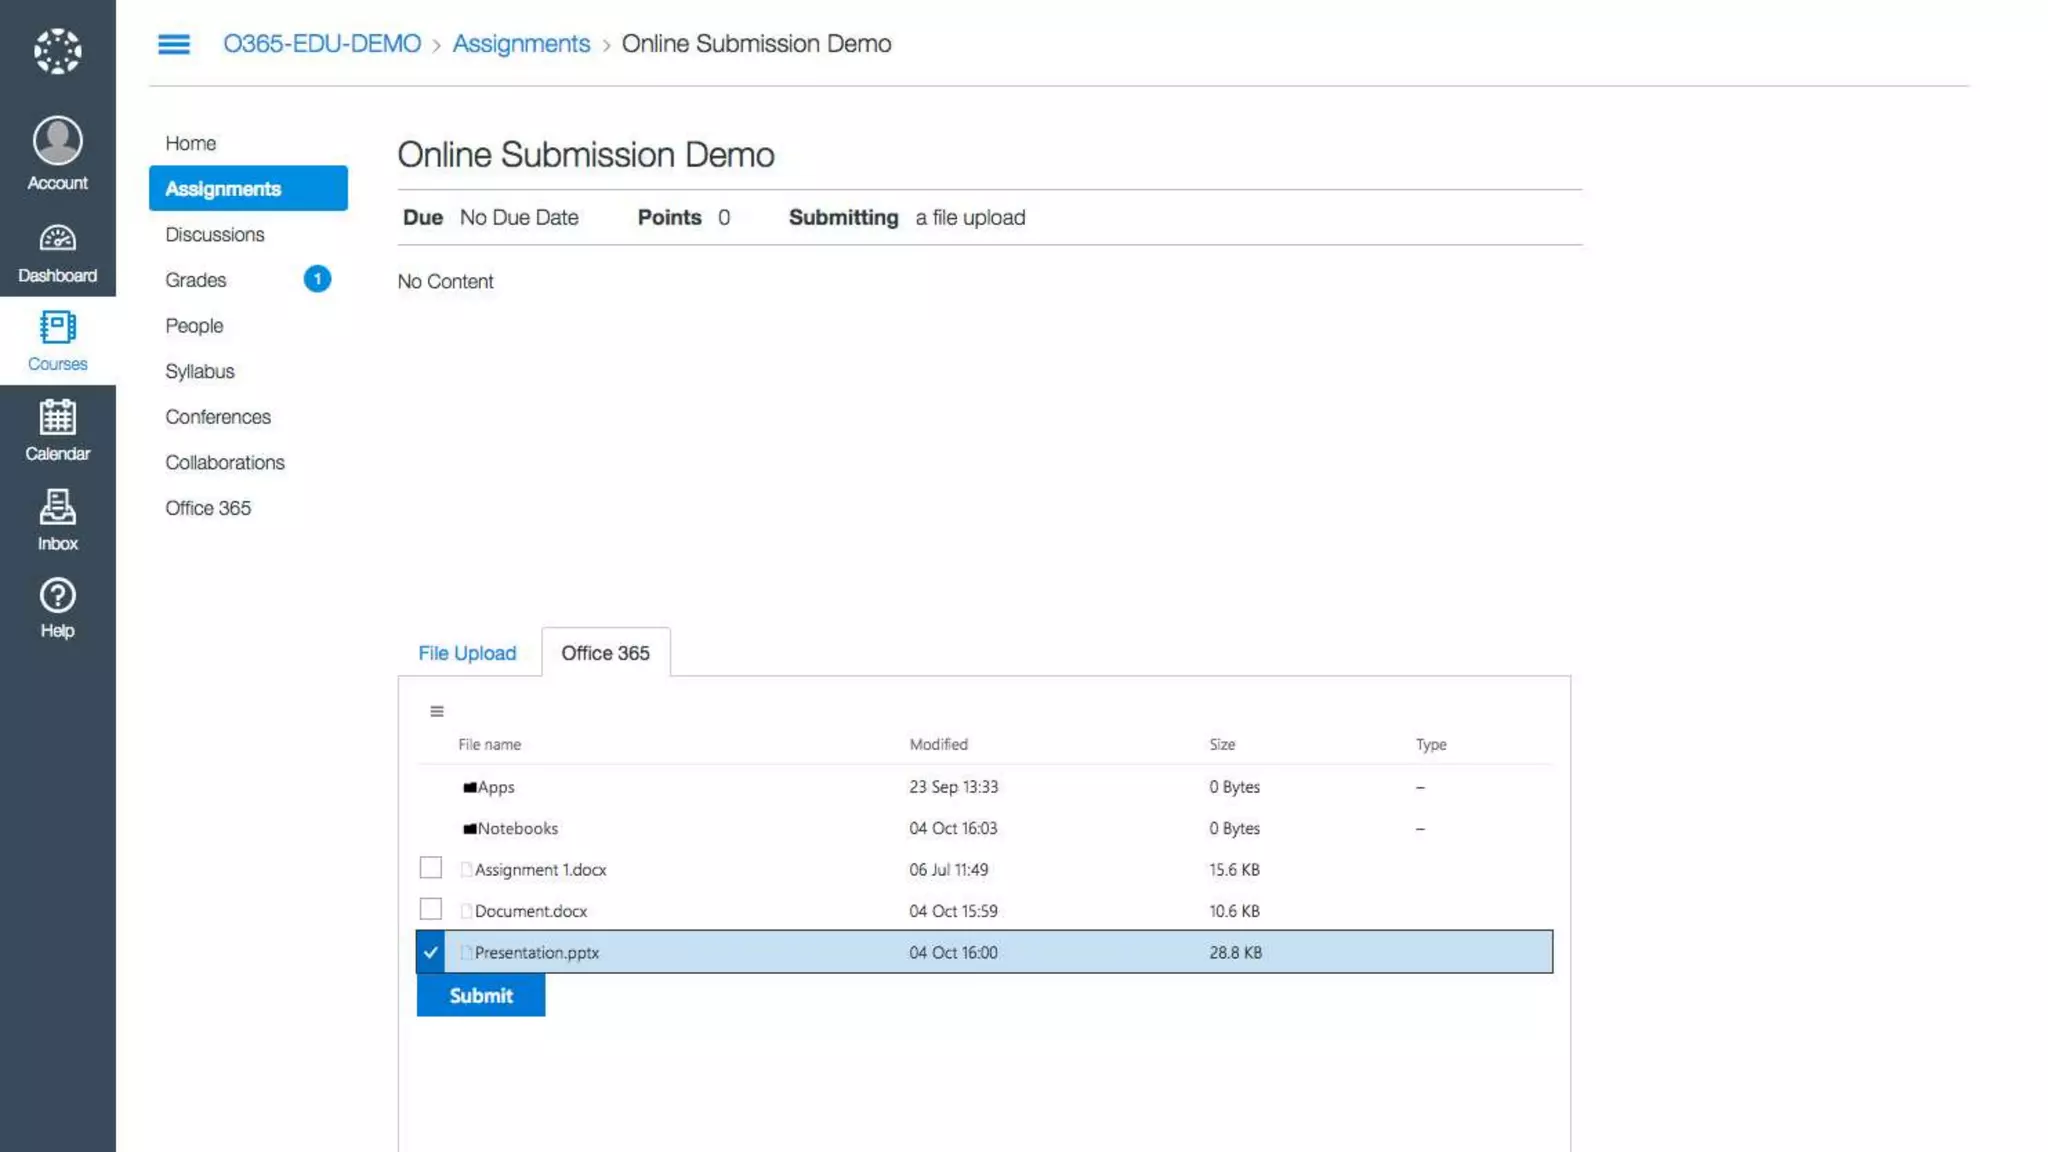Uncheck the Presentation.pptx checkbox
Image resolution: width=2048 pixels, height=1152 pixels.
(430, 952)
